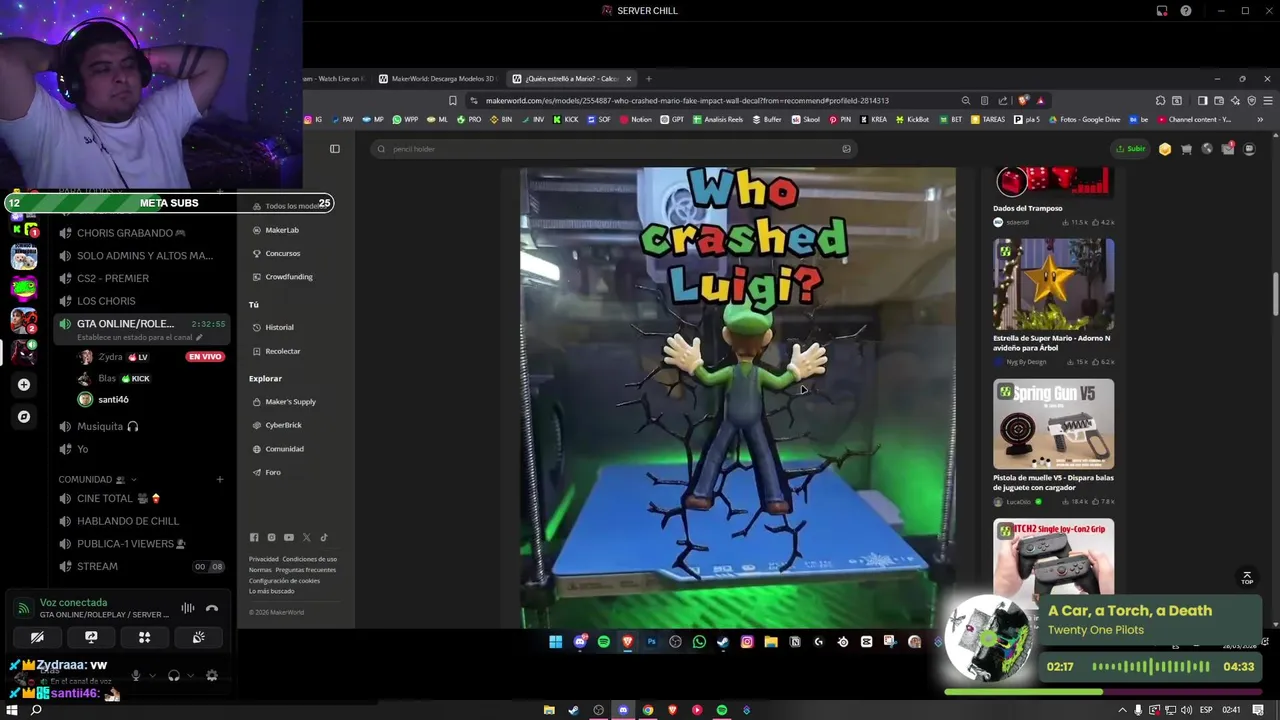Open Brave browser main menu
The image size is (1280, 720).
1268,100
